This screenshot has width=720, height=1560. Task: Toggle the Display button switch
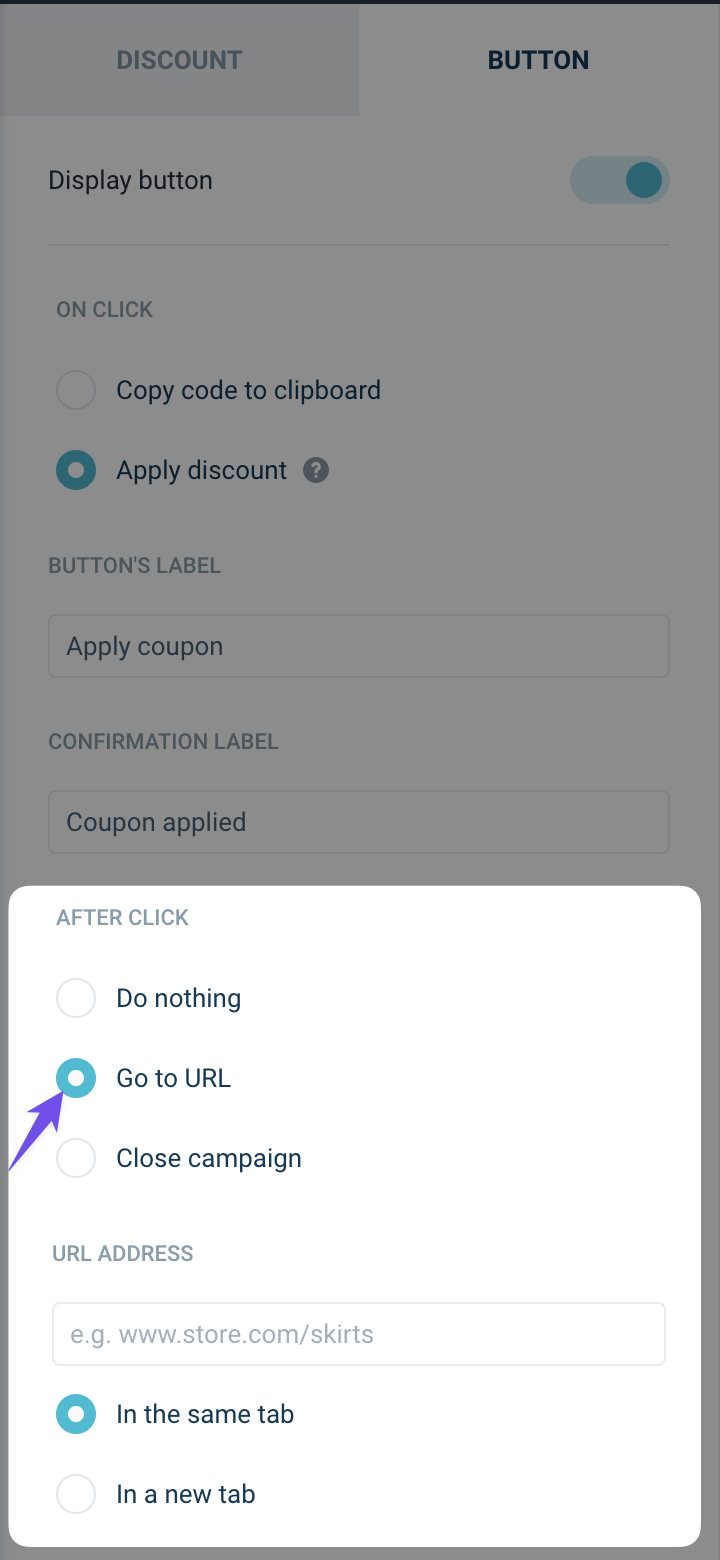620,181
